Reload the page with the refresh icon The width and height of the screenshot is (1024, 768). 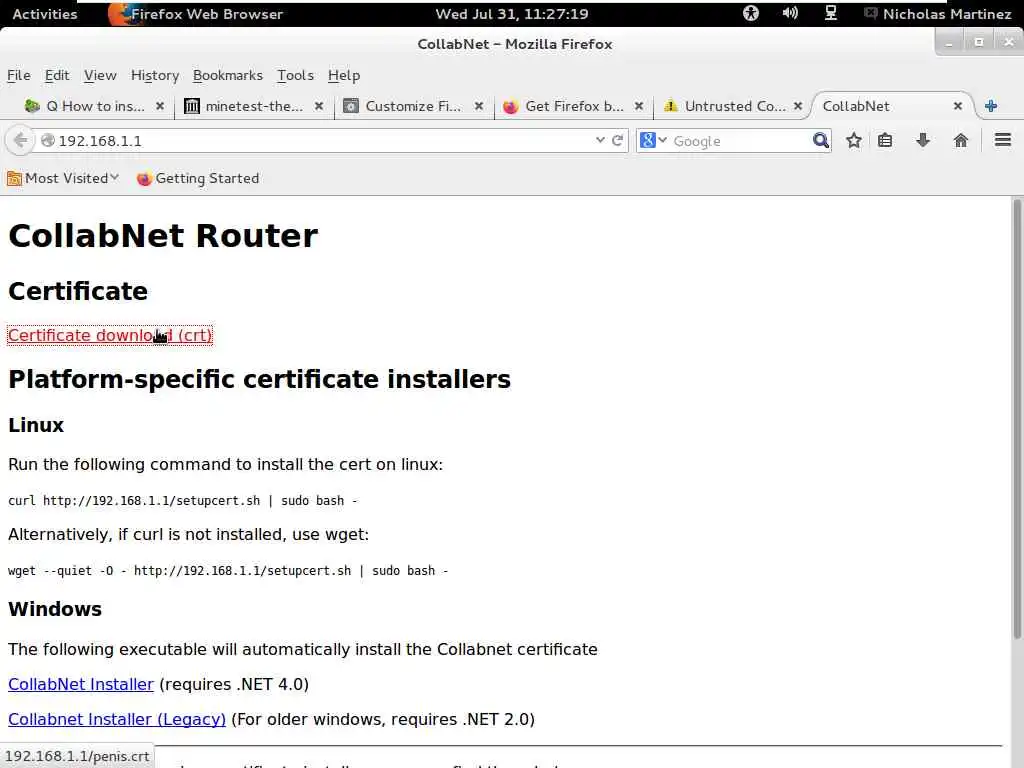(617, 140)
